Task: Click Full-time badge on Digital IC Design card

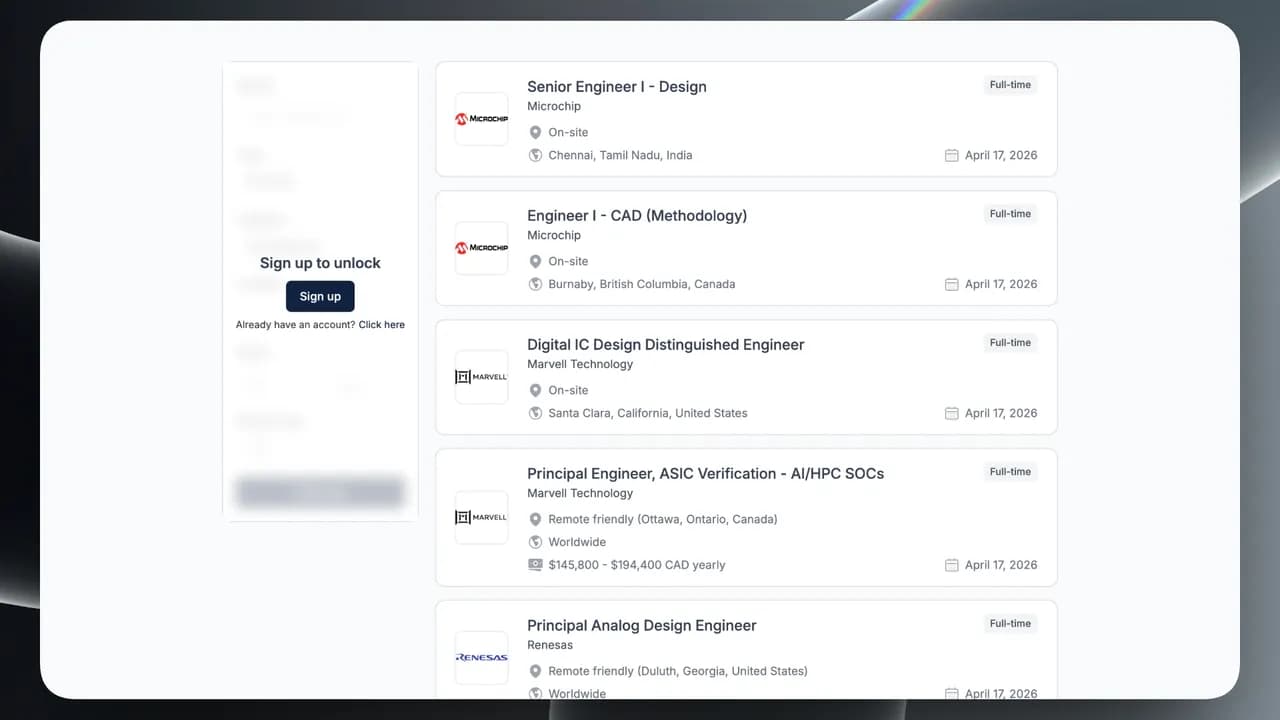Action: [x=1010, y=343]
